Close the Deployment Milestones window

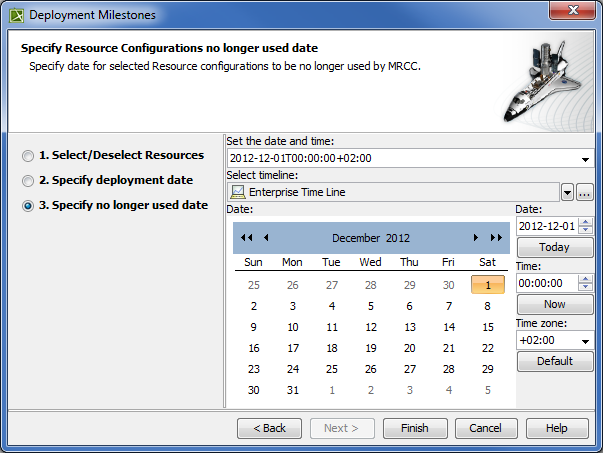(x=573, y=10)
